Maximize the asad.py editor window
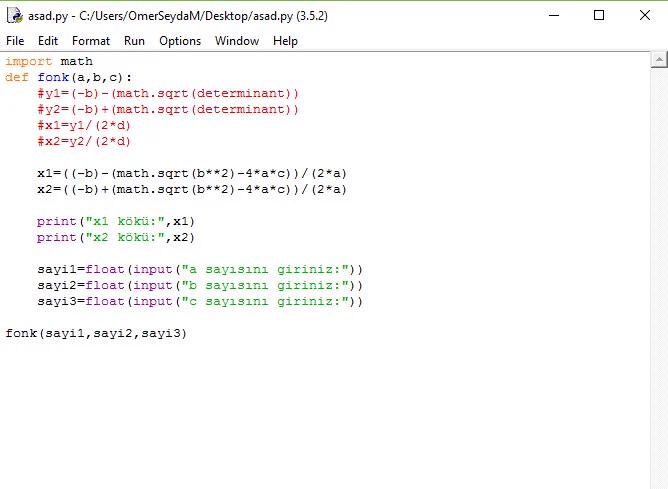The image size is (668, 489). pyautogui.click(x=599, y=16)
